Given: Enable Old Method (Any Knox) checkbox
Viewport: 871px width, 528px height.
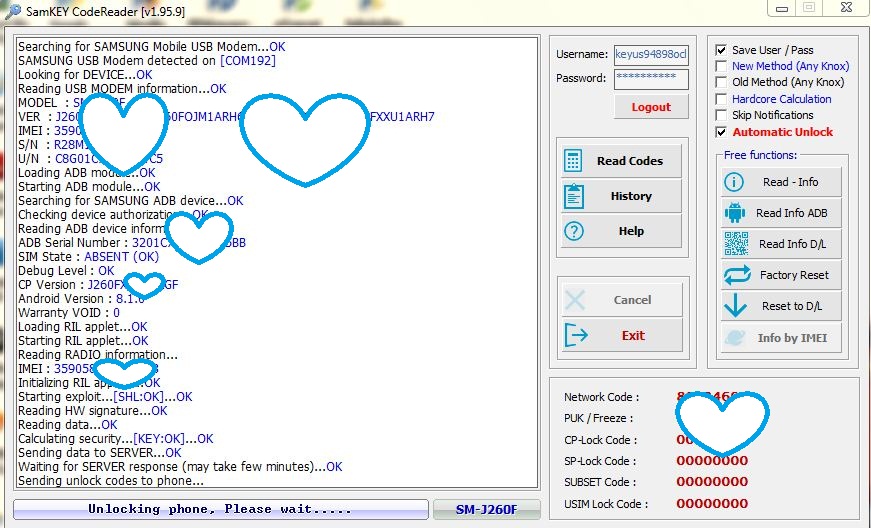Looking at the screenshot, I should pos(721,82).
